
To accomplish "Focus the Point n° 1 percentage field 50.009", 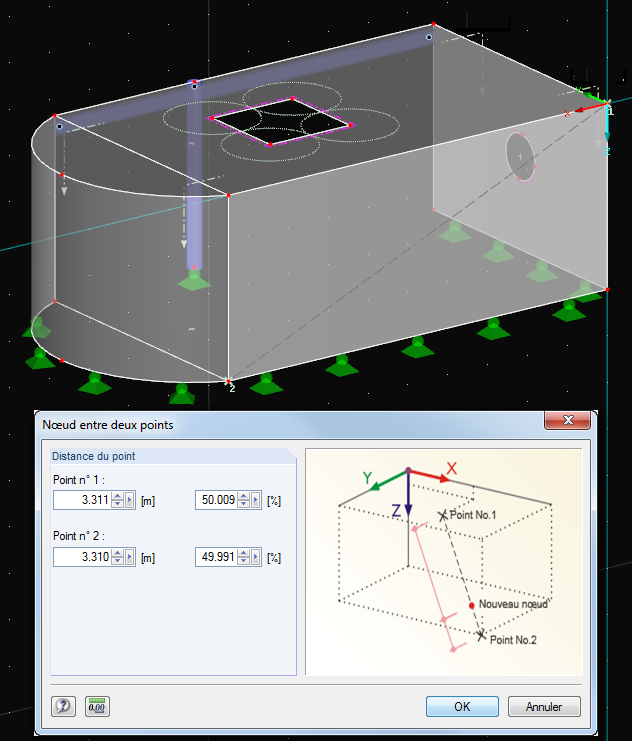I will (x=216, y=500).
